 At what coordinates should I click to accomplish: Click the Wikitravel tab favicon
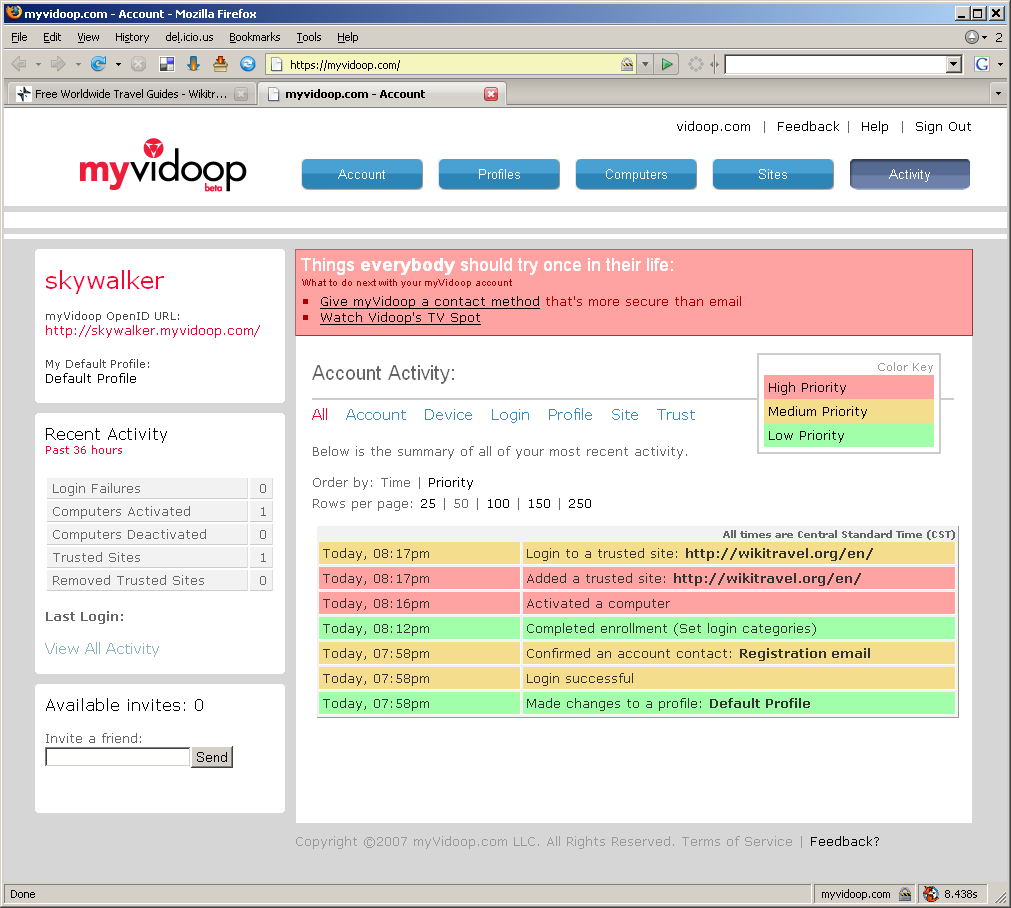[x=24, y=94]
